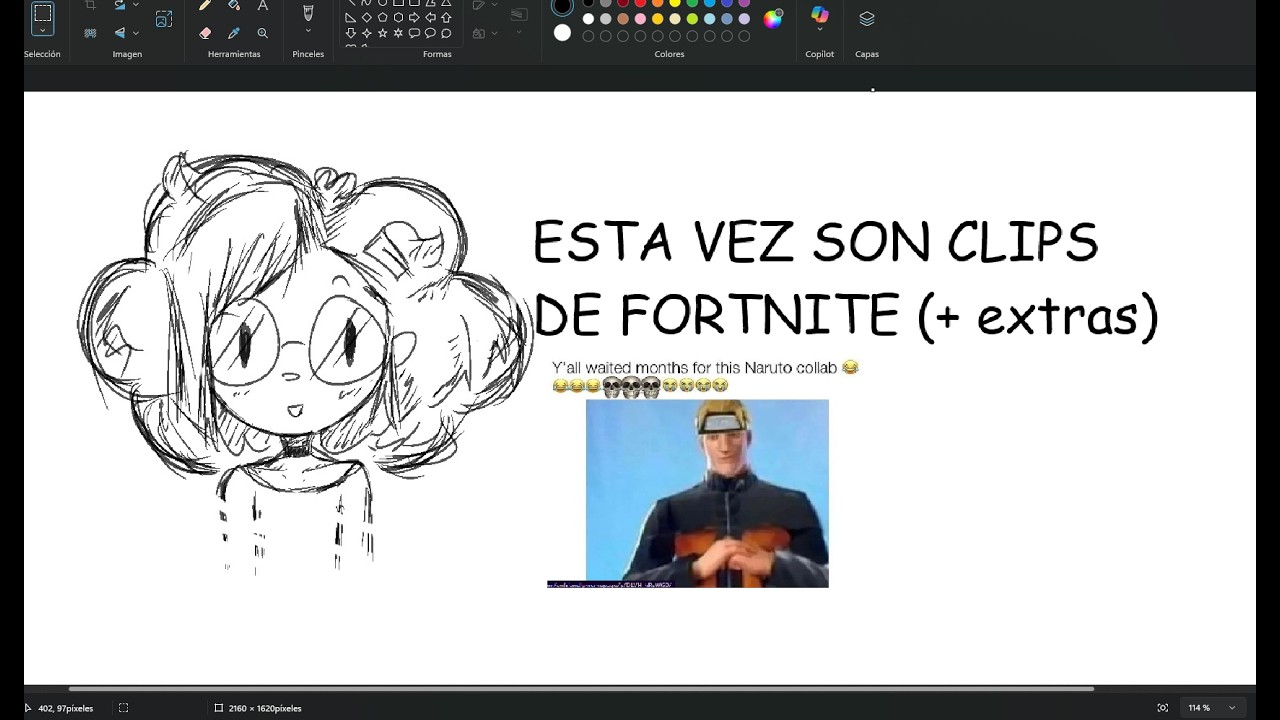Viewport: 1280px width, 720px height.
Task: Click the Formas group label
Action: tap(437, 54)
